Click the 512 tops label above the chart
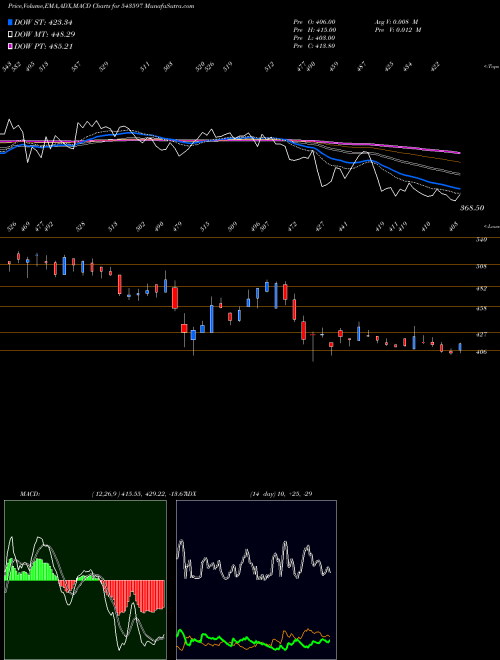This screenshot has height=660, width=500. point(269,67)
